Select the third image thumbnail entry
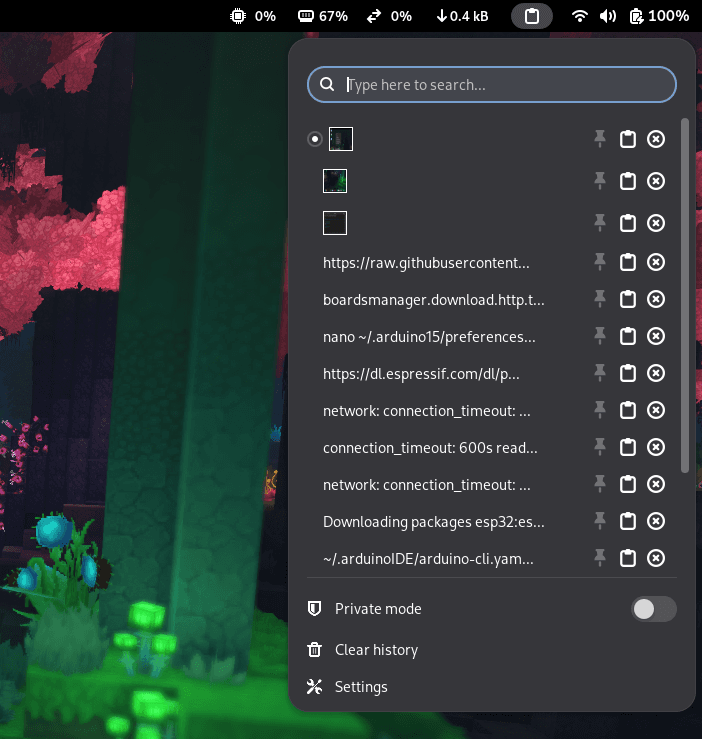The height and width of the screenshot is (739, 702). [335, 223]
